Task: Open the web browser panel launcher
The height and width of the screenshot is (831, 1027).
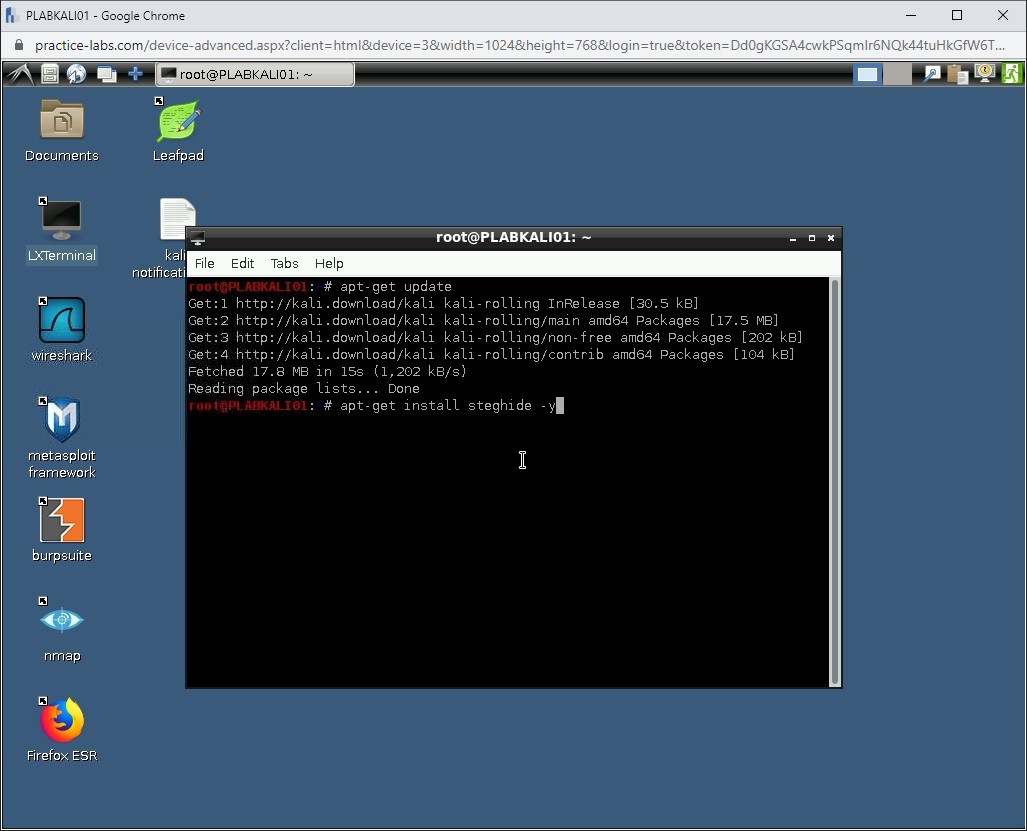Action: click(76, 74)
